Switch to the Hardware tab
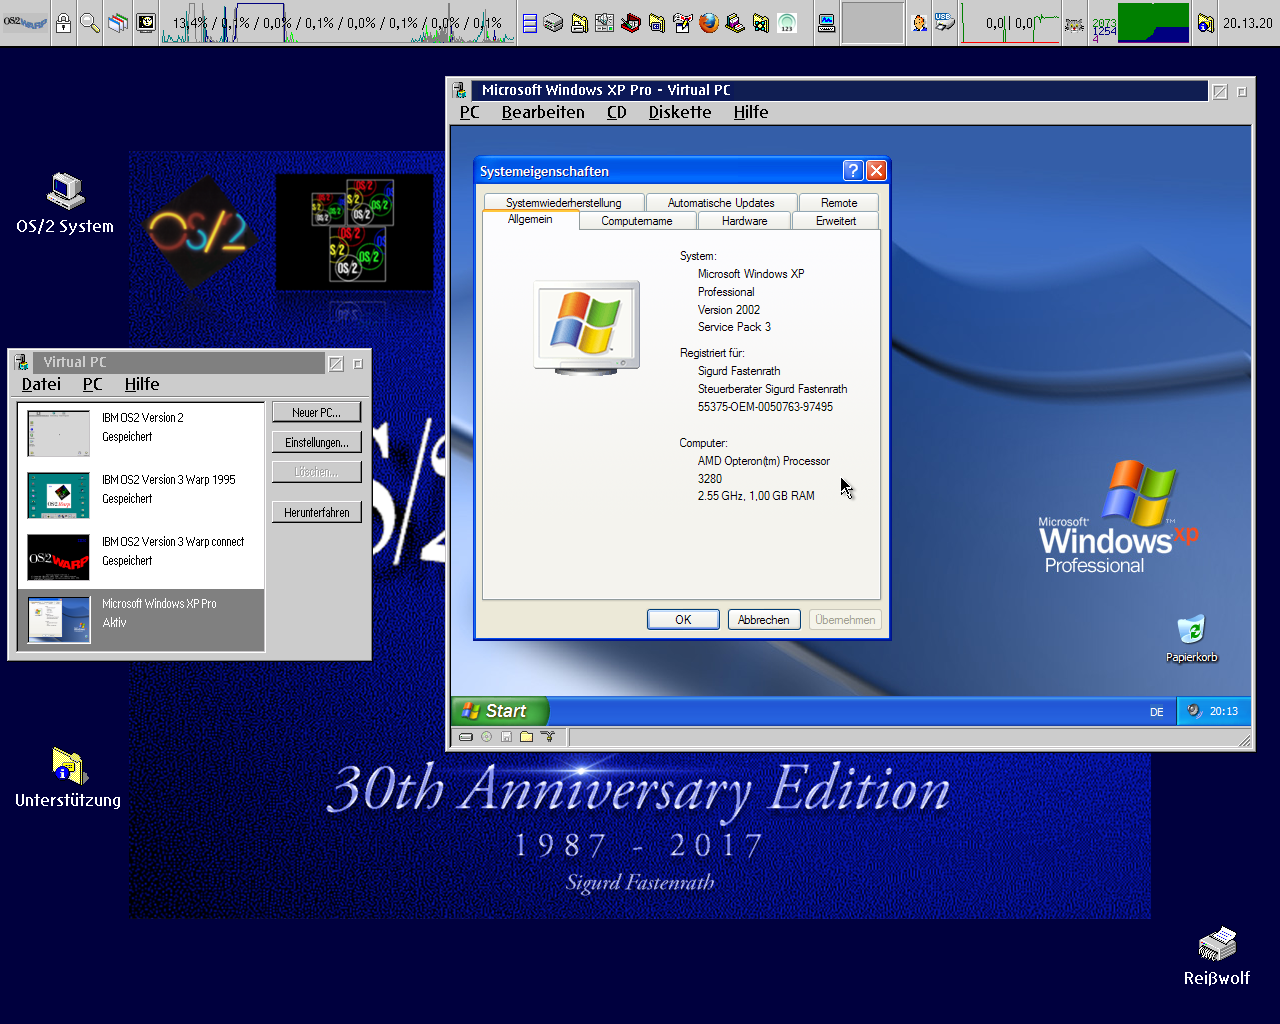This screenshot has width=1280, height=1024. pos(745,221)
